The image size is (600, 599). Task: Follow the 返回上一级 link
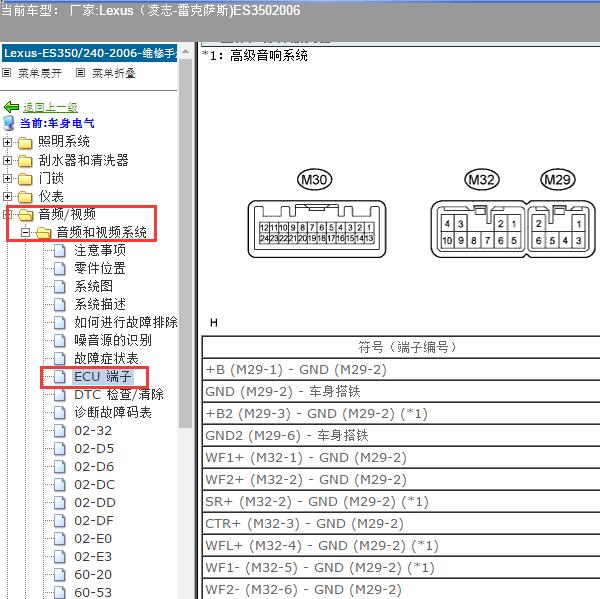coord(50,107)
